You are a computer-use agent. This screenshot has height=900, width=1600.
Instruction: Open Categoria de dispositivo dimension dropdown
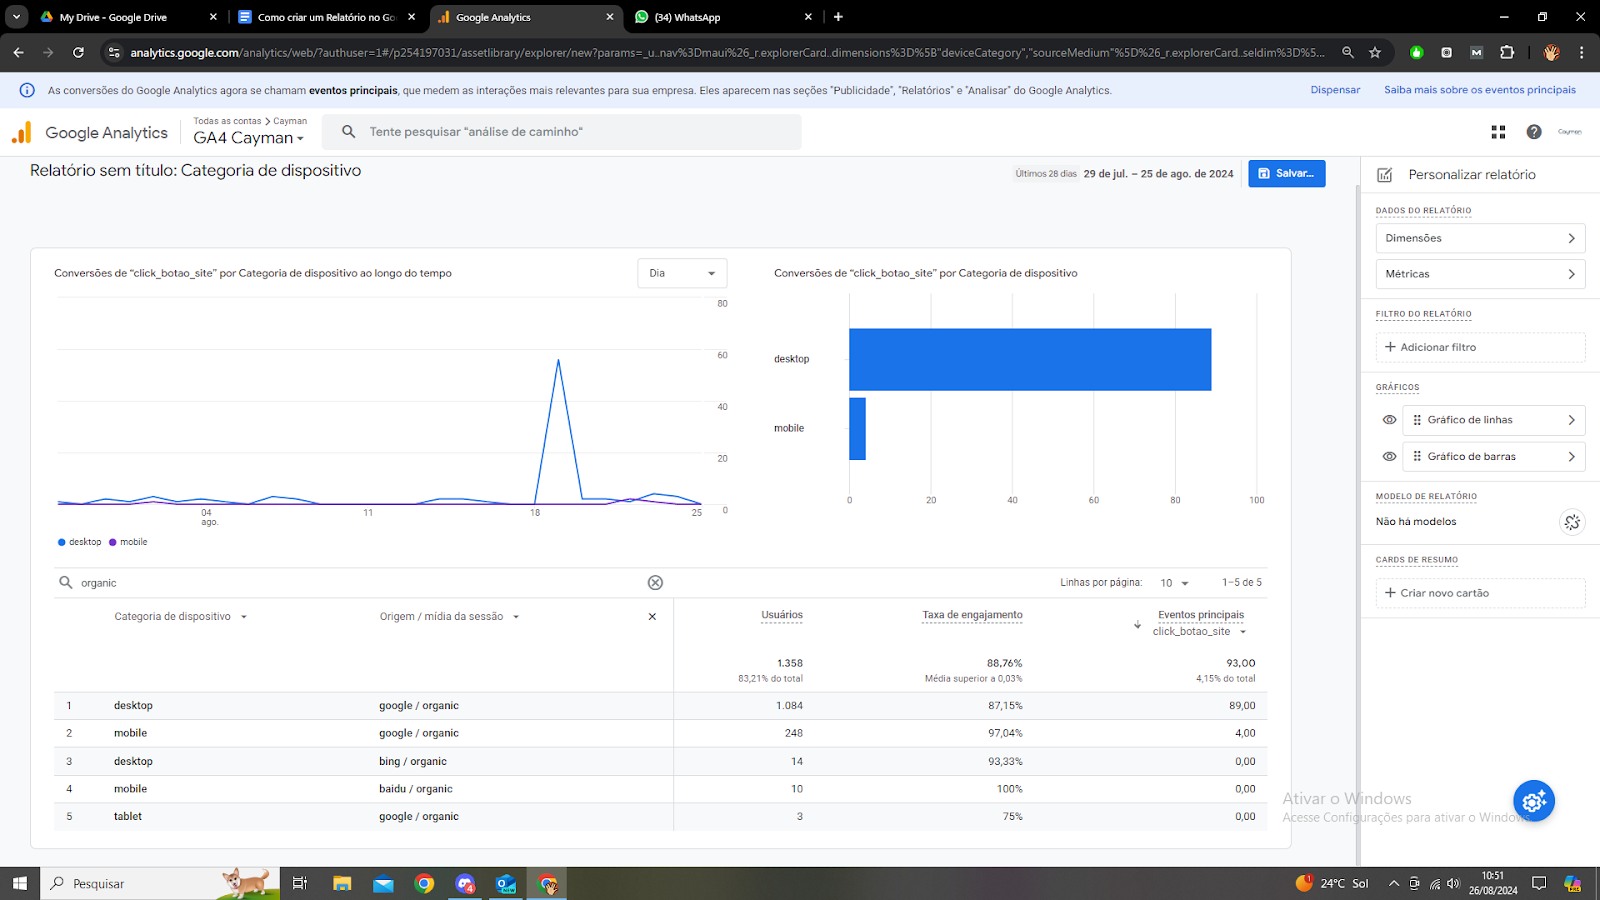point(181,617)
